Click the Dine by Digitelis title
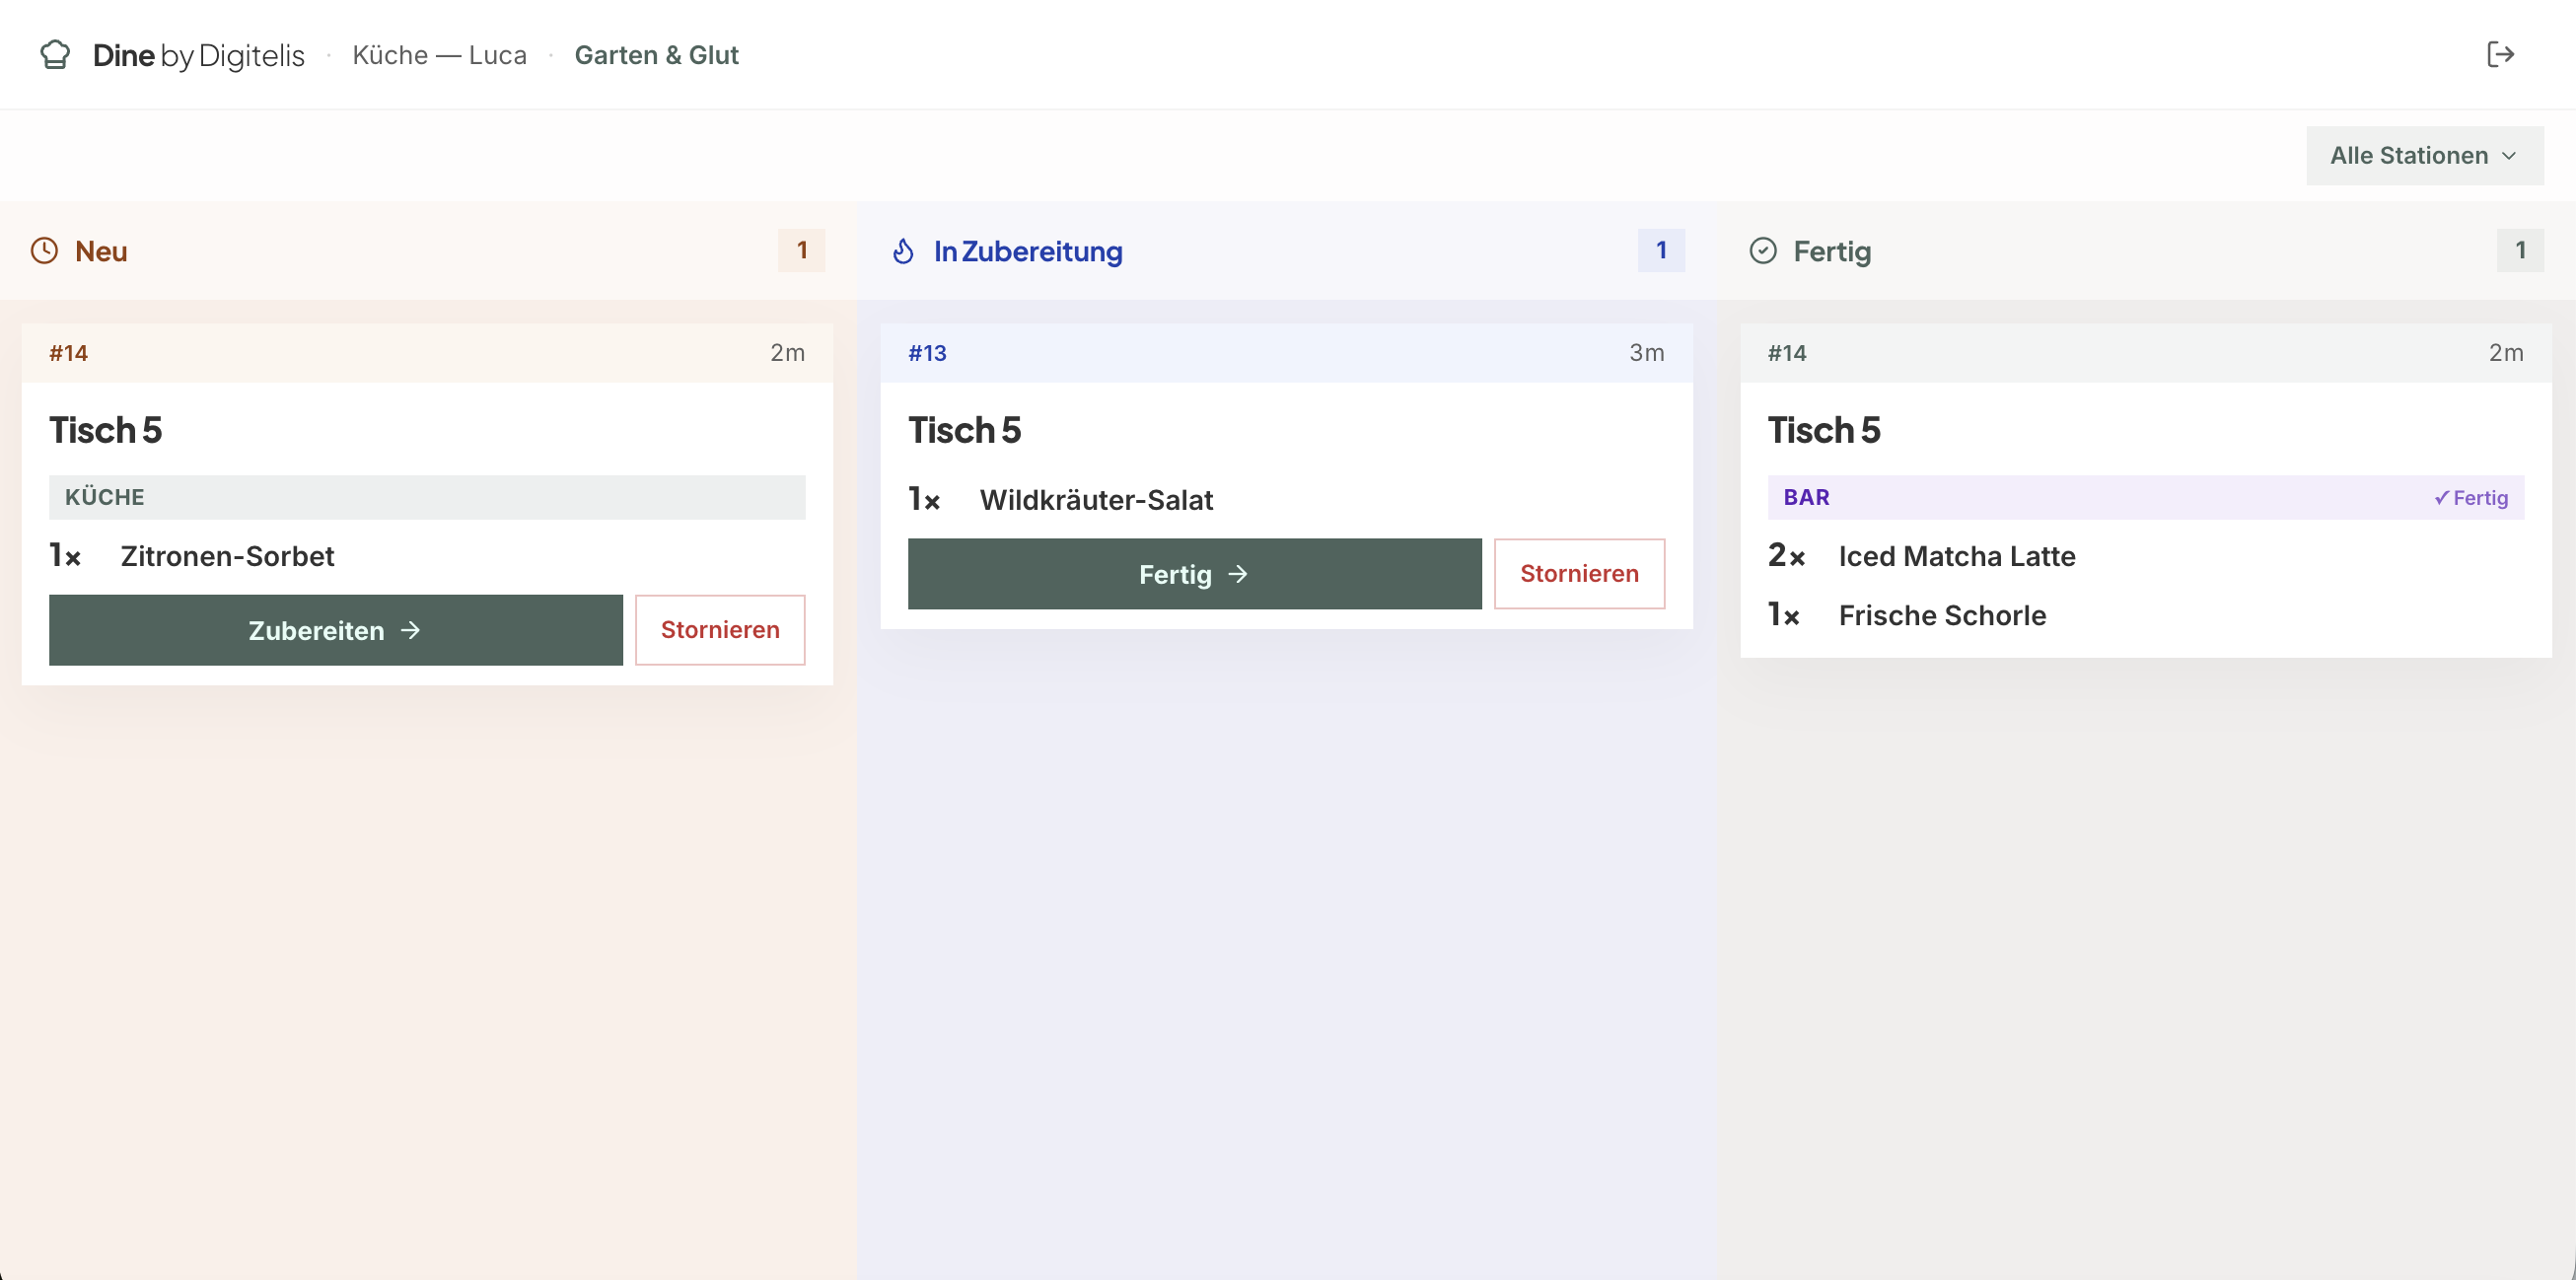This screenshot has height=1280, width=2576. click(x=198, y=55)
